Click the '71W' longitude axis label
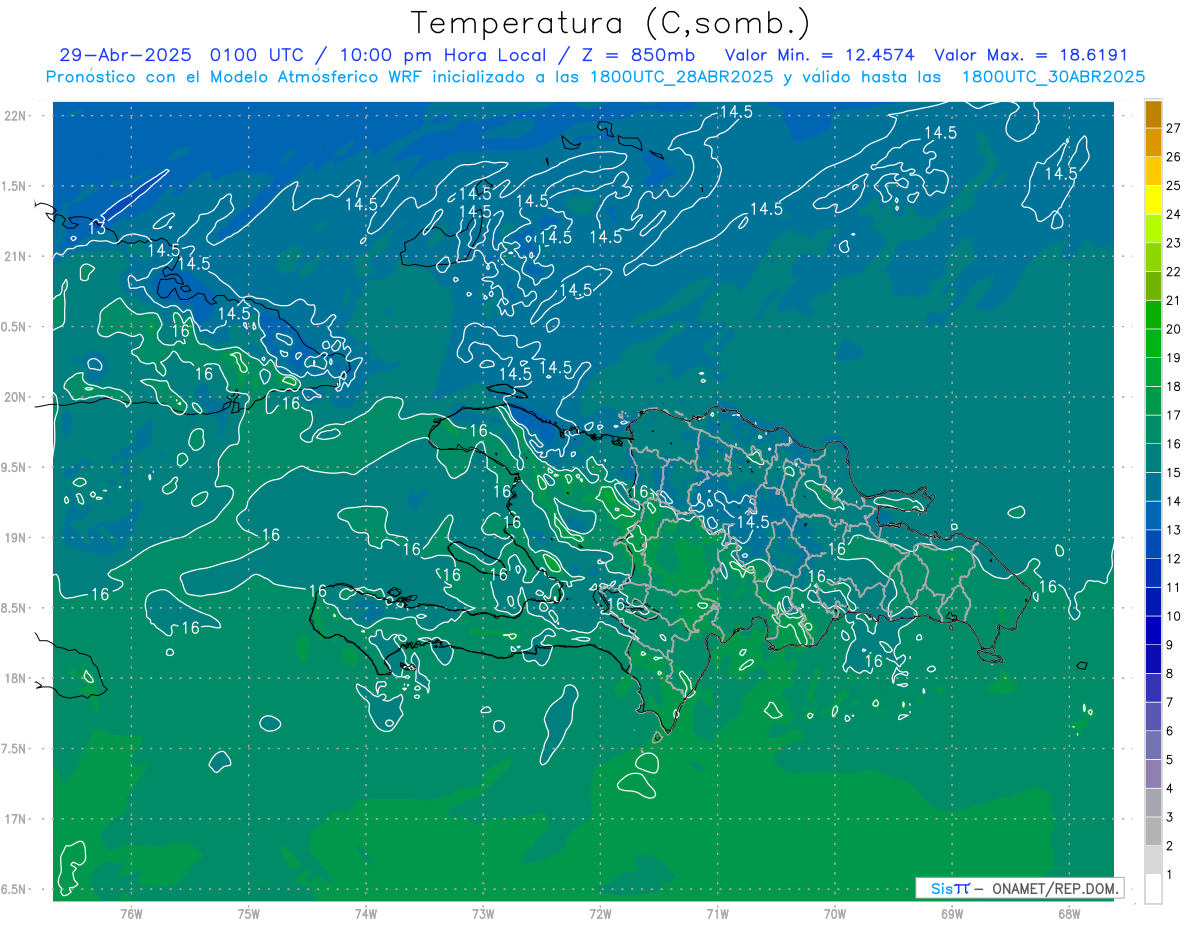This screenshot has height=927, width=1200. click(x=717, y=914)
